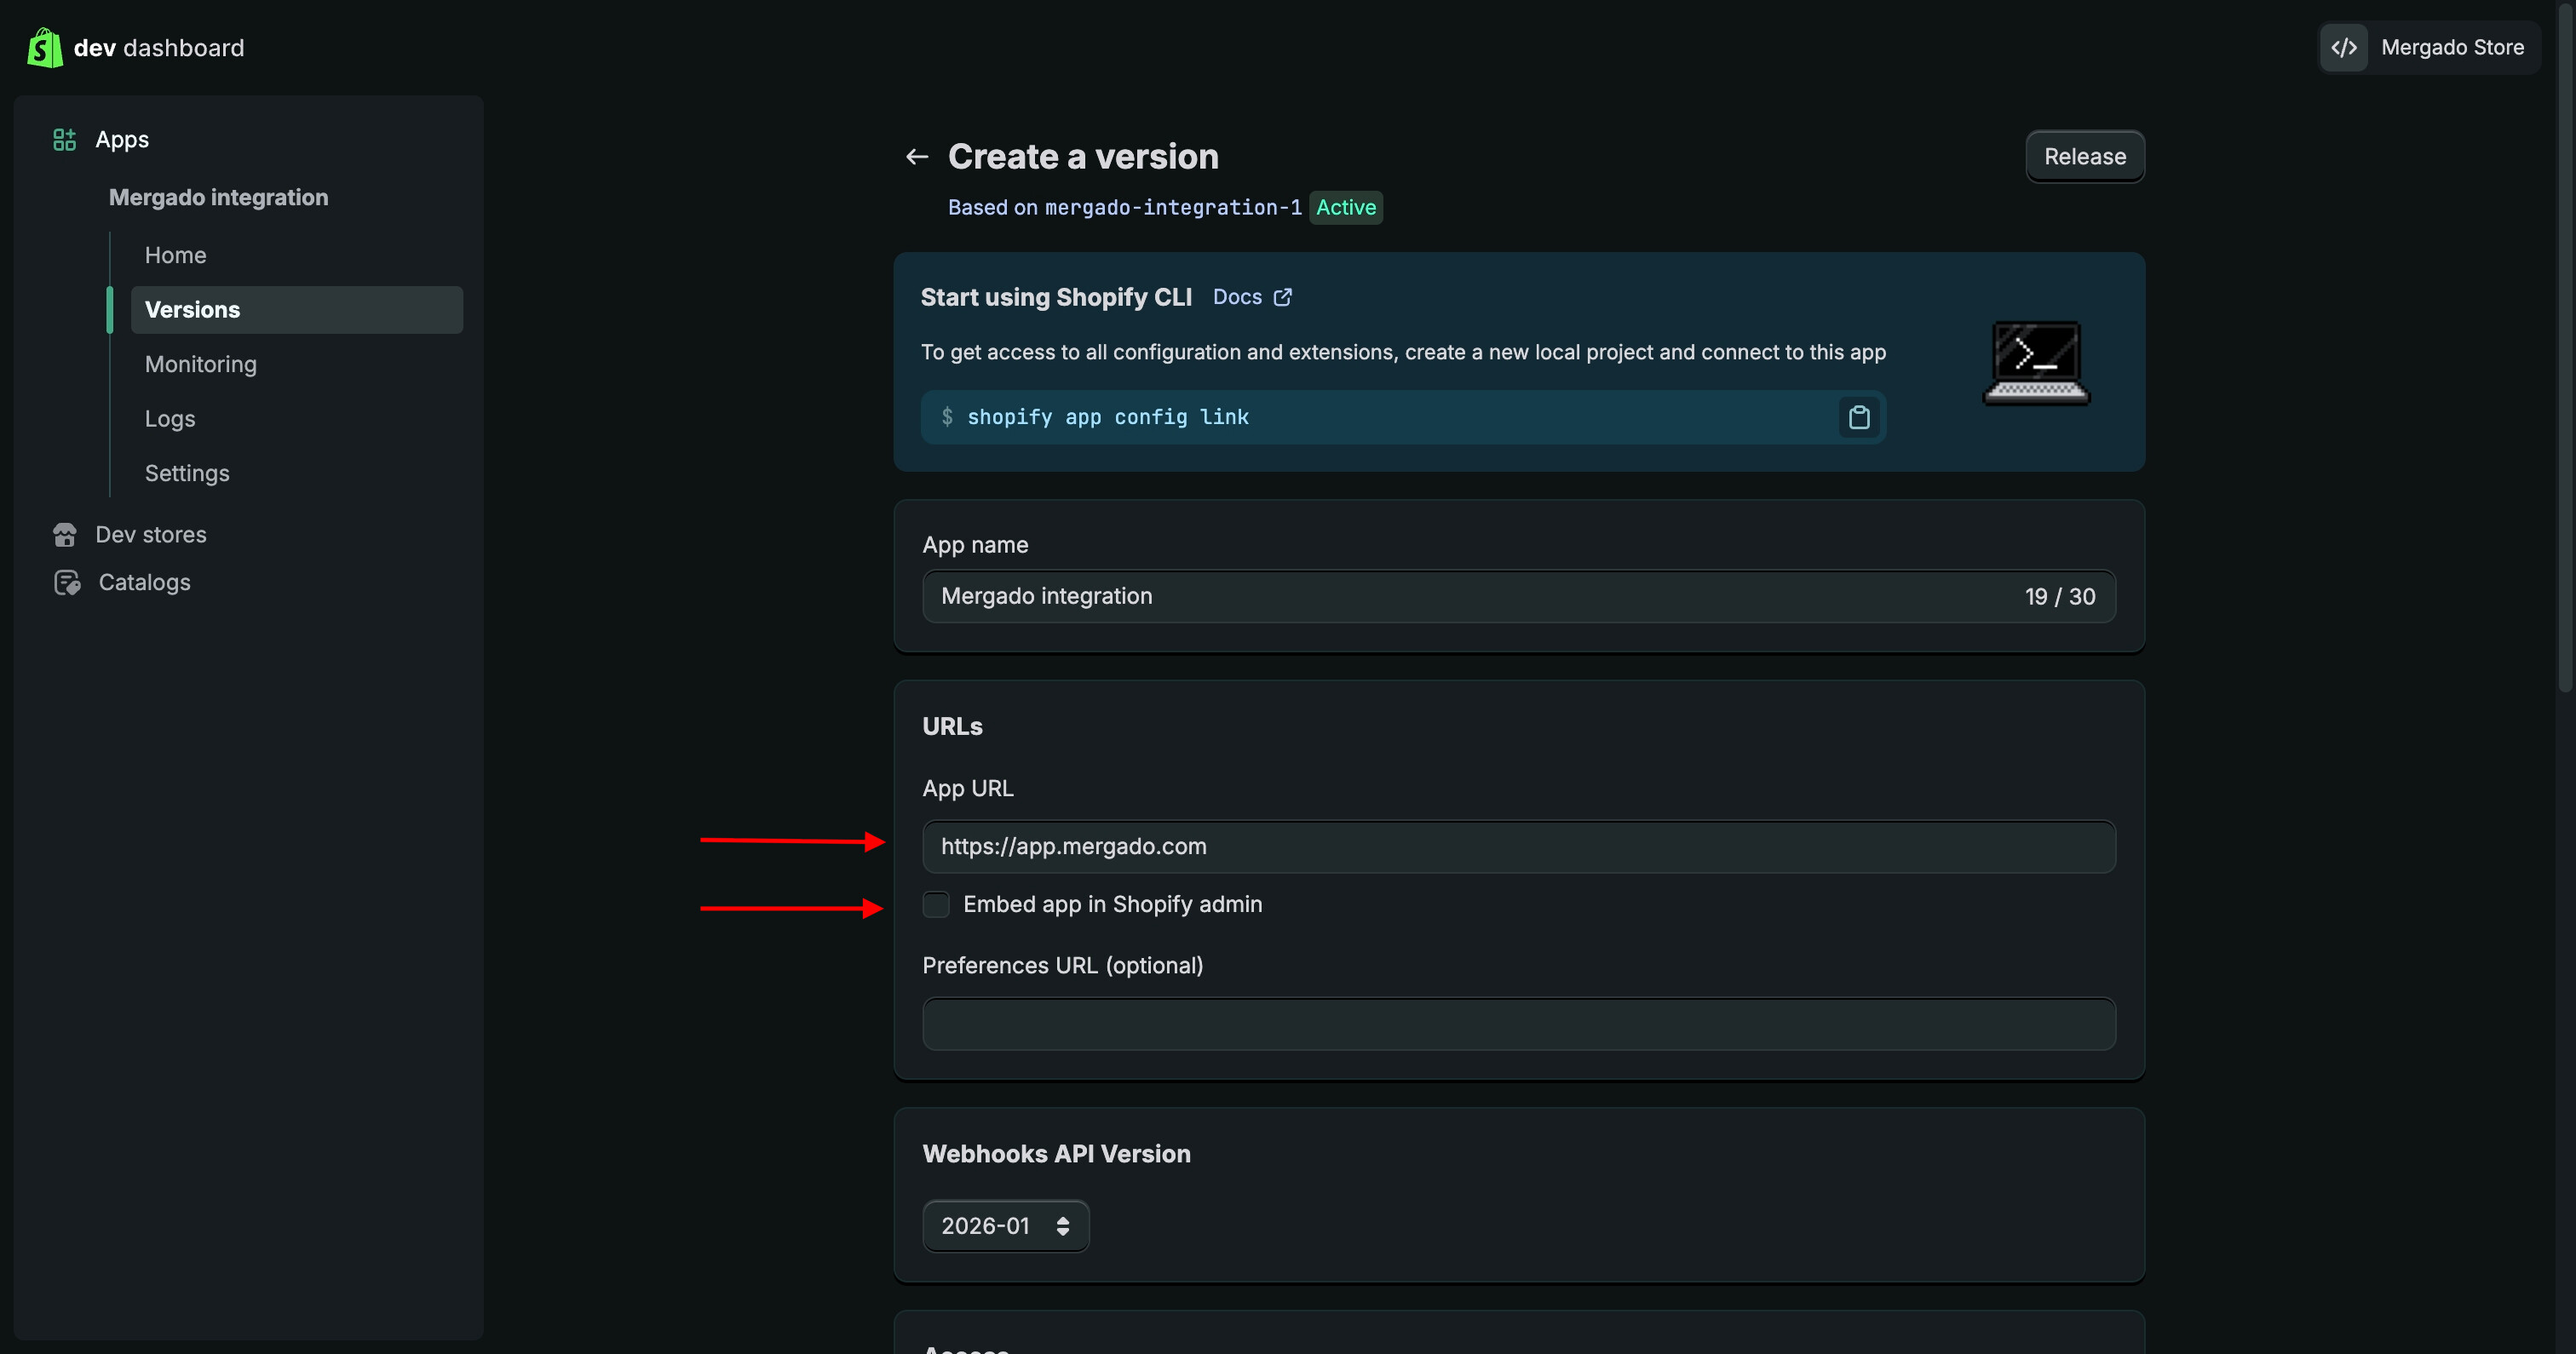The width and height of the screenshot is (2576, 1354).
Task: Click the code brackets icon by Mergado Store
Action: [x=2343, y=47]
